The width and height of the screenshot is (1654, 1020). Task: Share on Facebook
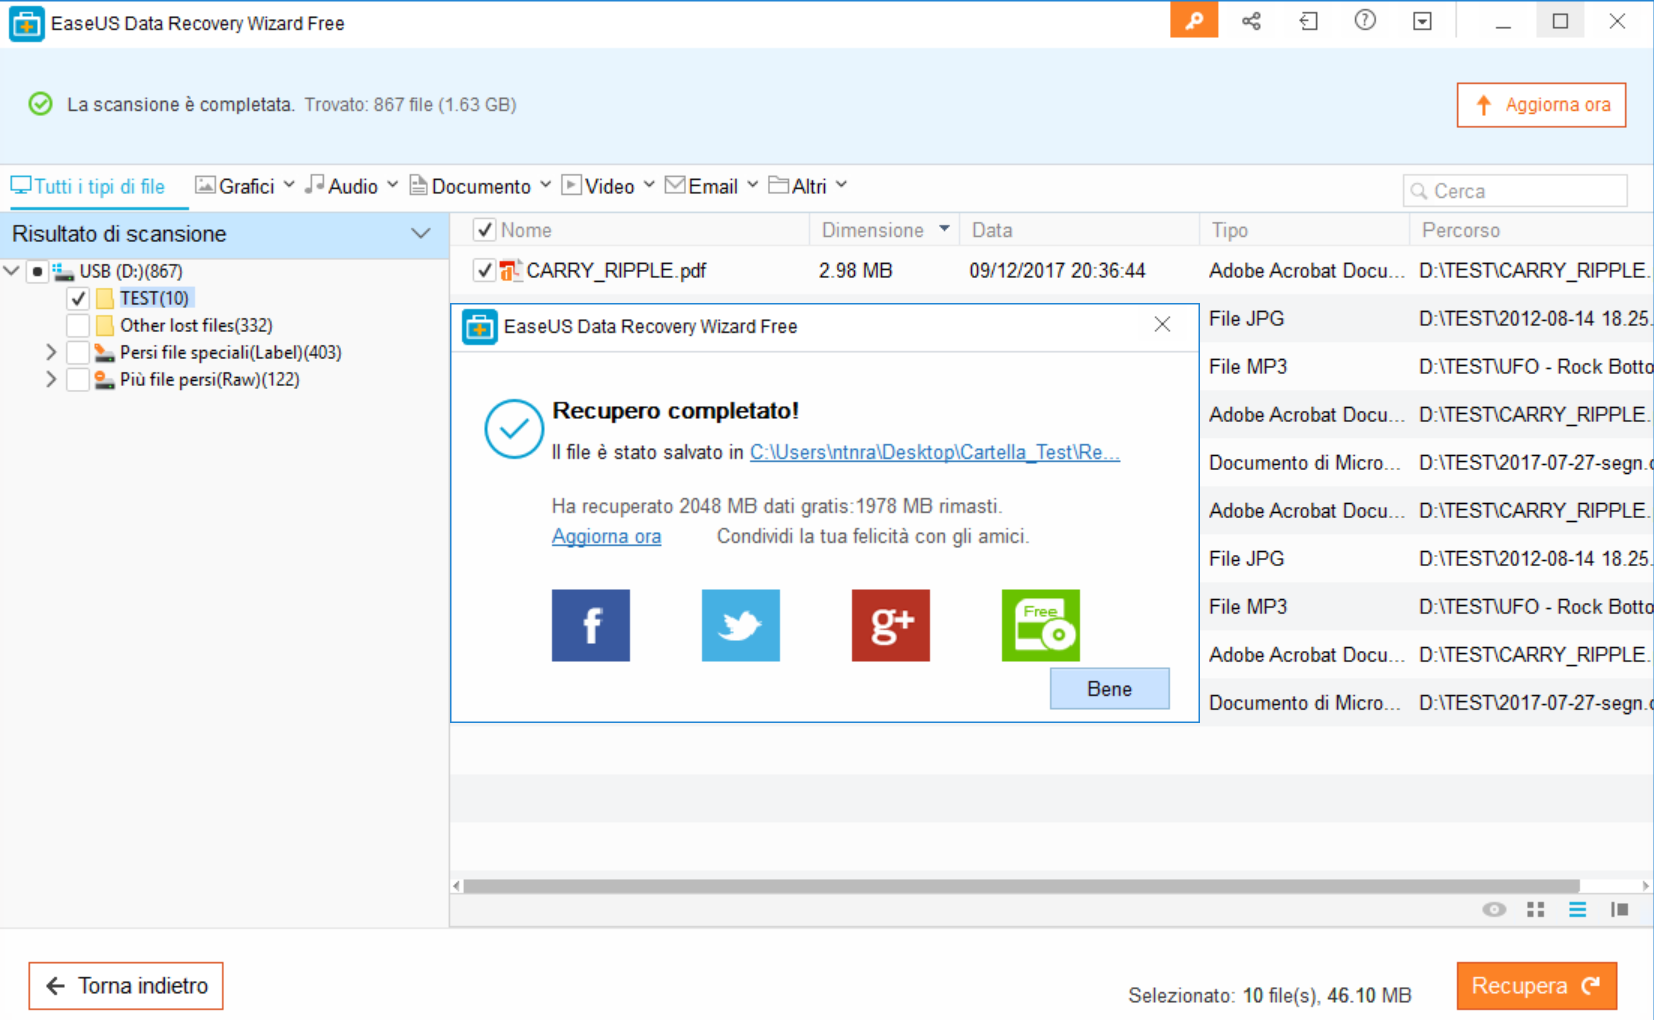coord(591,625)
